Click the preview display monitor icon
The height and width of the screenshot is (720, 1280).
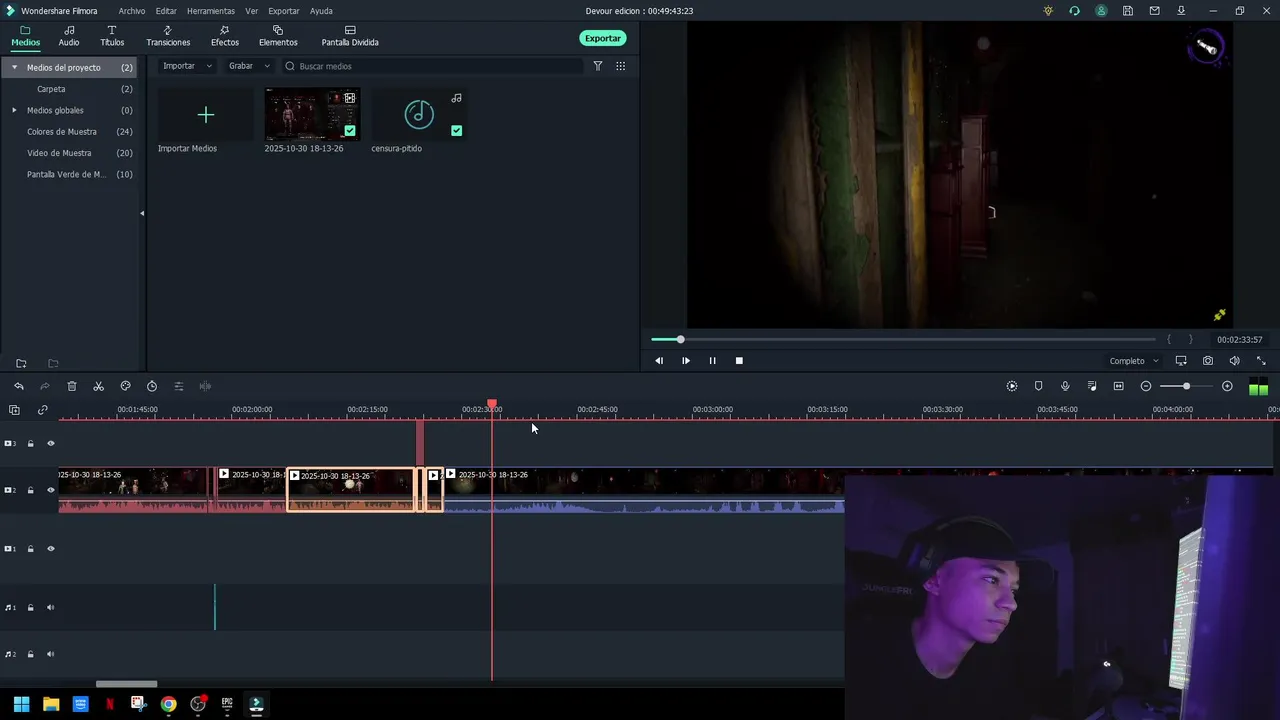click(1181, 361)
